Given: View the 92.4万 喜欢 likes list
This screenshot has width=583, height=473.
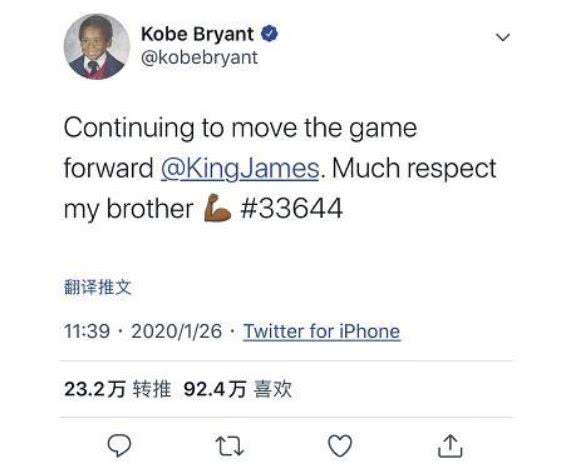Looking at the screenshot, I should point(238,389).
